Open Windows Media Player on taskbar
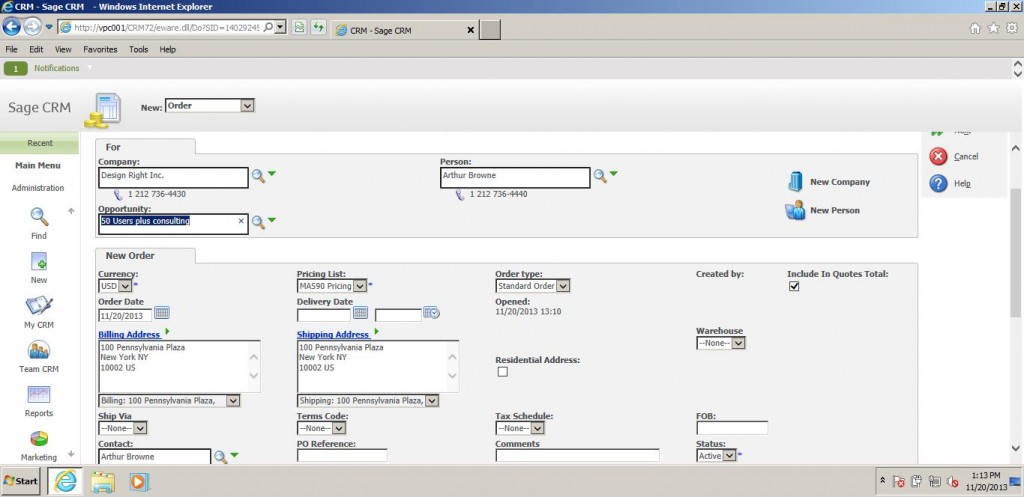 point(139,482)
